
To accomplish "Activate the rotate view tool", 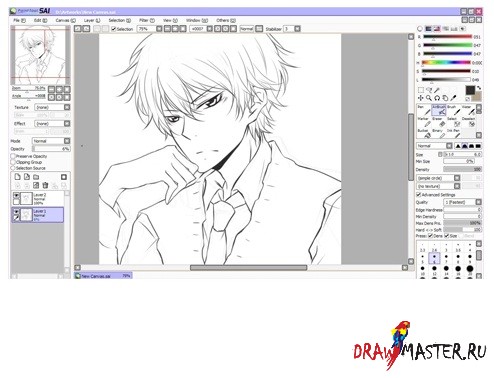I will click(437, 98).
